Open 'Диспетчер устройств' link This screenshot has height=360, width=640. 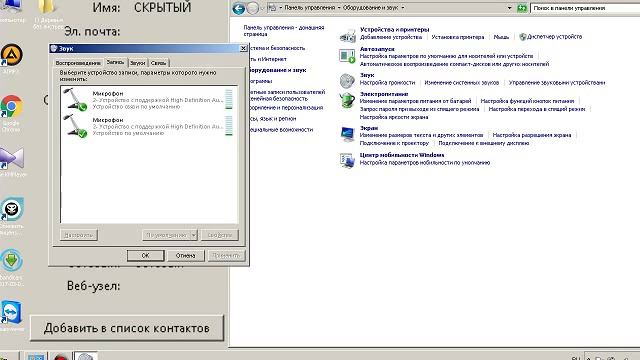pos(554,37)
